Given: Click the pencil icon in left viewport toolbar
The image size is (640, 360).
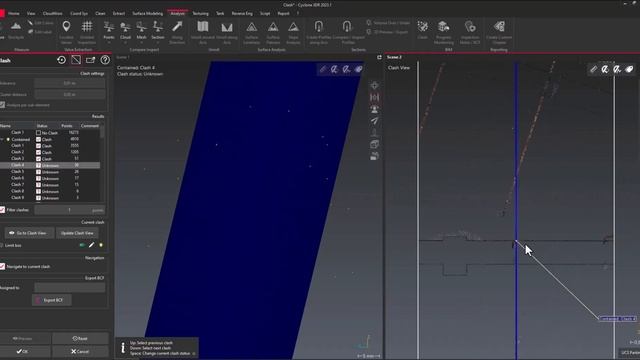Looking at the screenshot, I should (323, 69).
